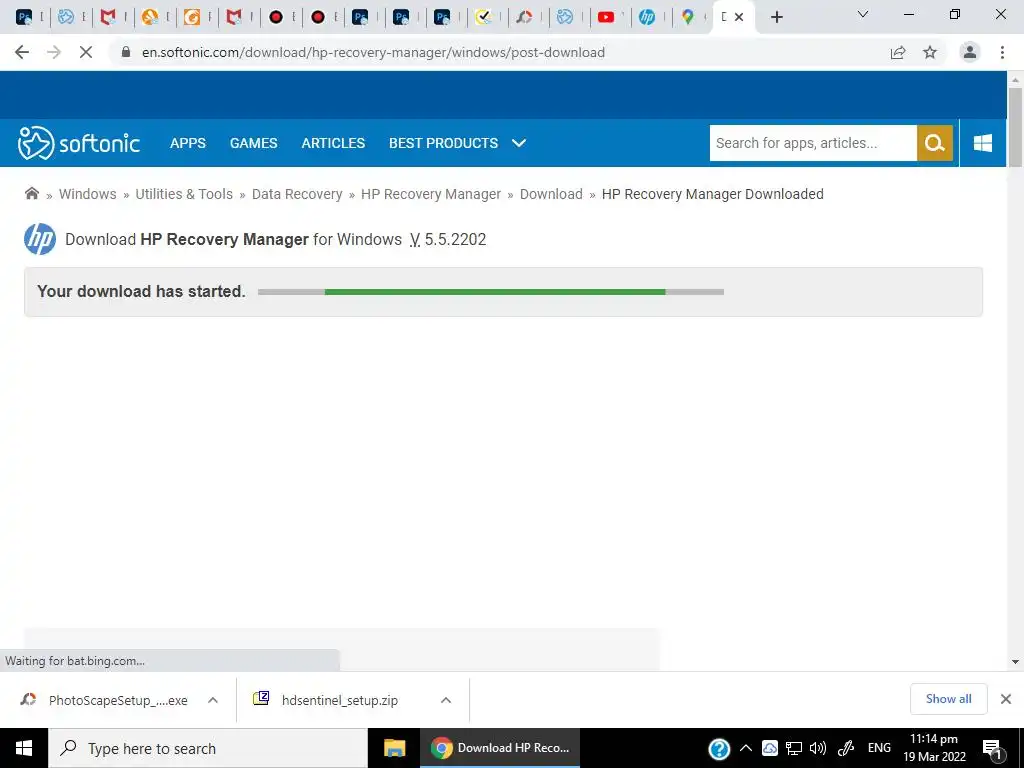Click the scrollbar up arrow
The image size is (1024, 768).
click(1015, 79)
